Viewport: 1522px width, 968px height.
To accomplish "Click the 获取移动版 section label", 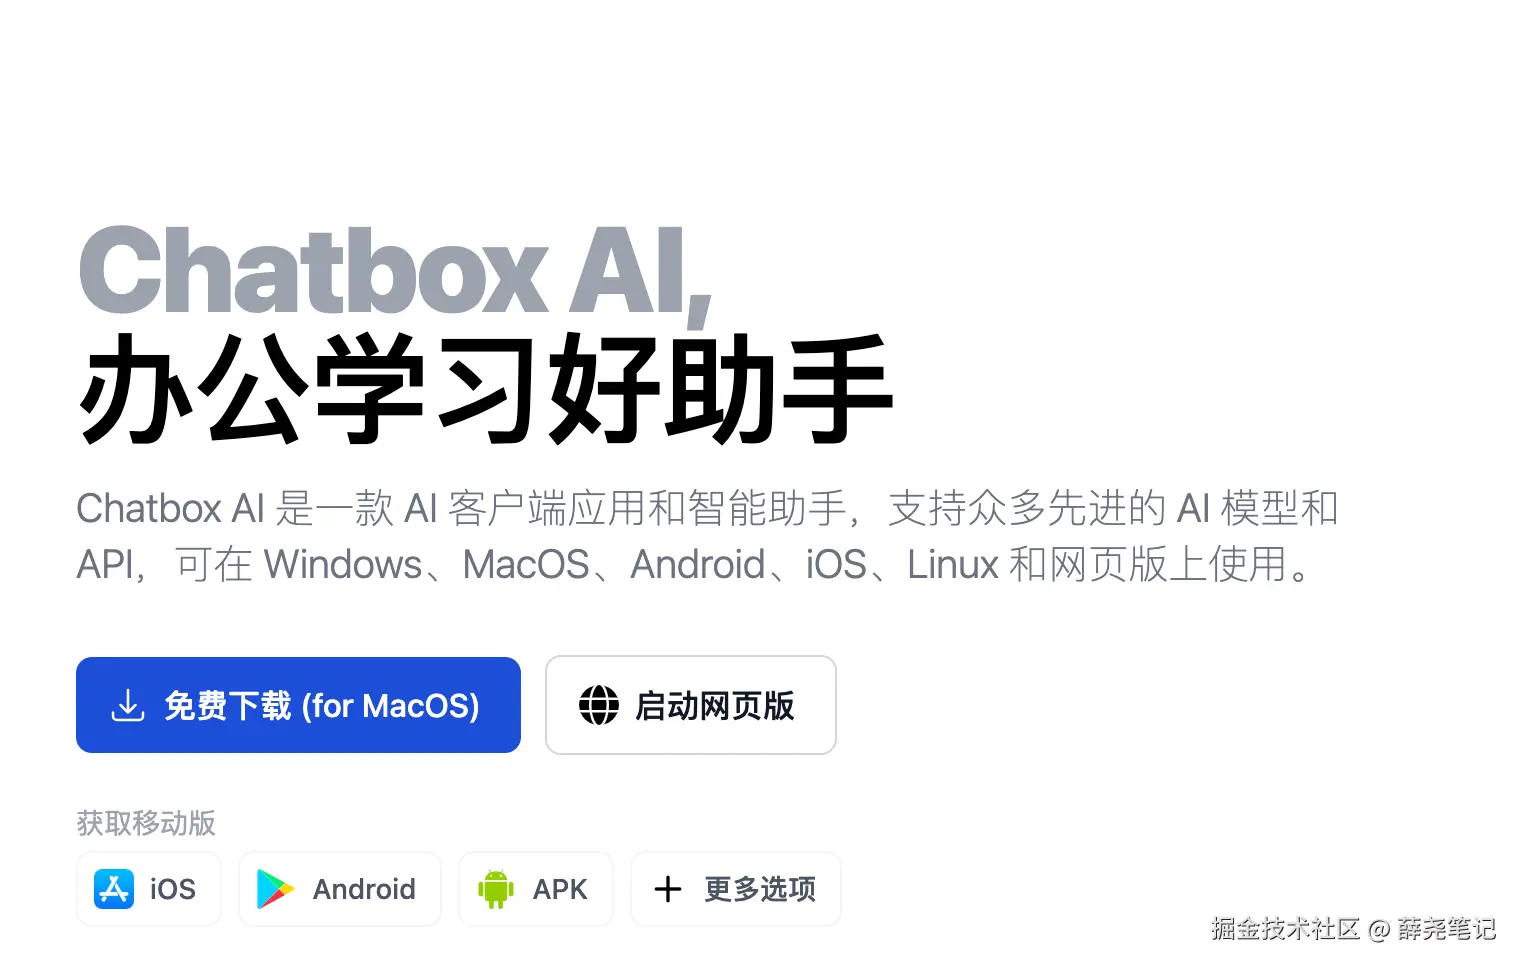I will click(x=146, y=823).
